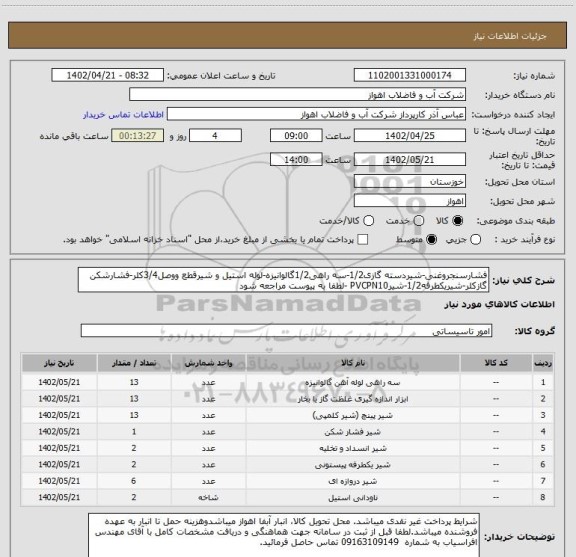Click the remaining time field 00:13:27
Screen dimensions: 576x557
click(138, 136)
